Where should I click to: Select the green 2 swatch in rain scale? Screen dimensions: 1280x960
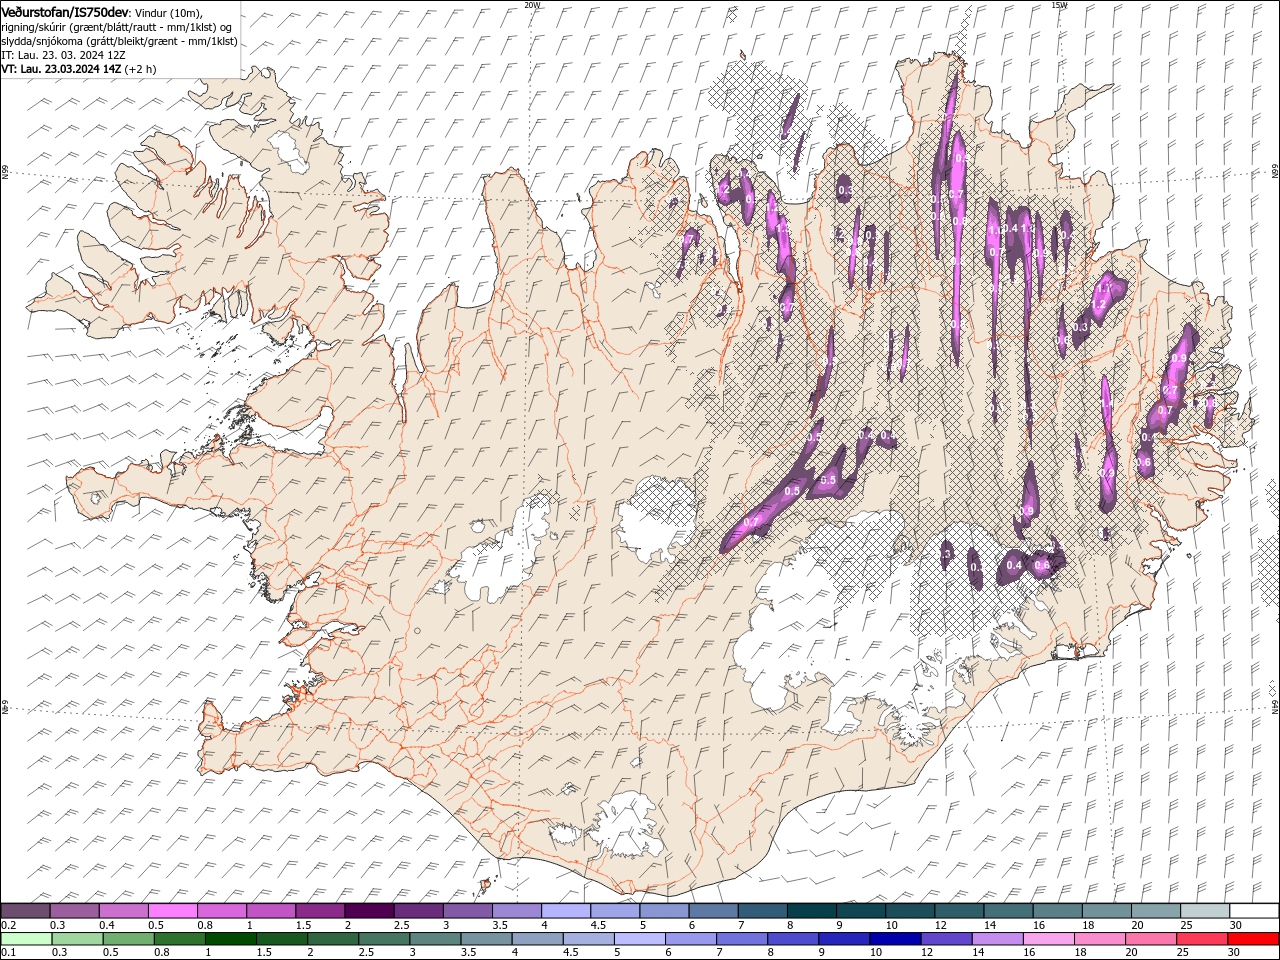coord(332,939)
